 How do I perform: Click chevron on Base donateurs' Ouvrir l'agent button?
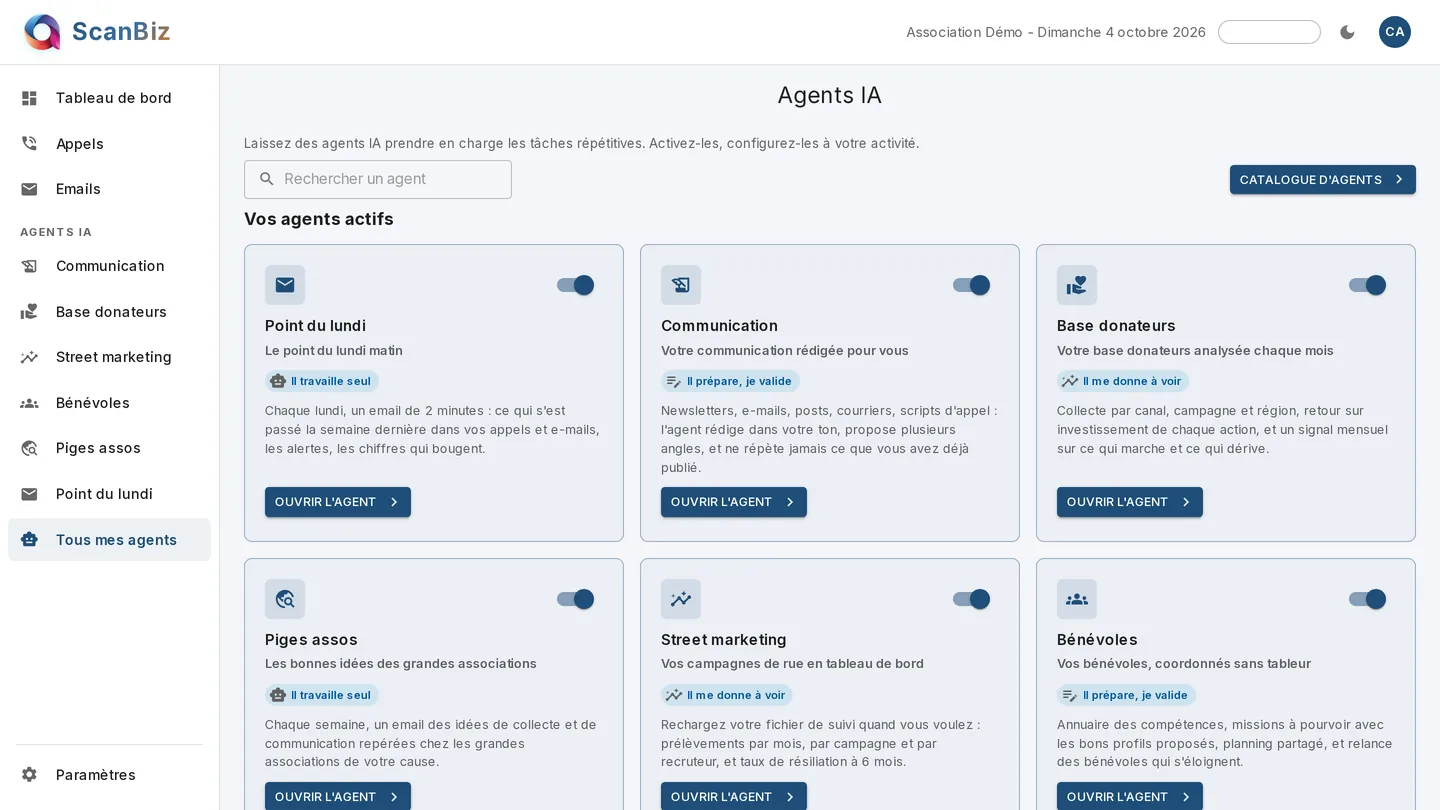pyautogui.click(x=1186, y=502)
